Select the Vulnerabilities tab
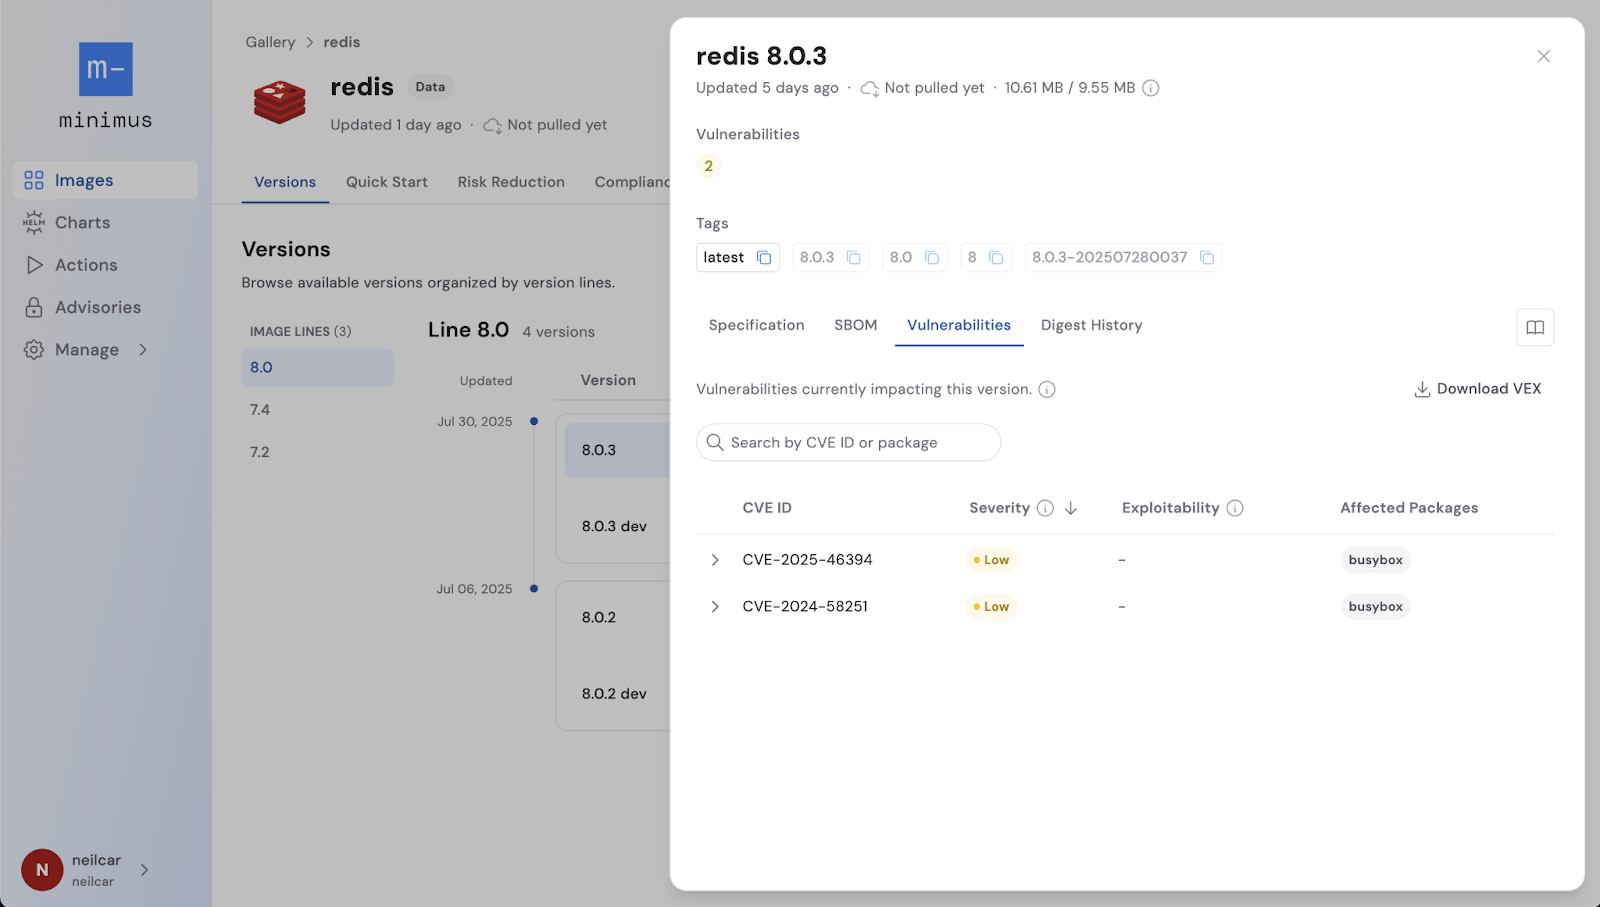This screenshot has height=907, width=1600. coord(959,325)
